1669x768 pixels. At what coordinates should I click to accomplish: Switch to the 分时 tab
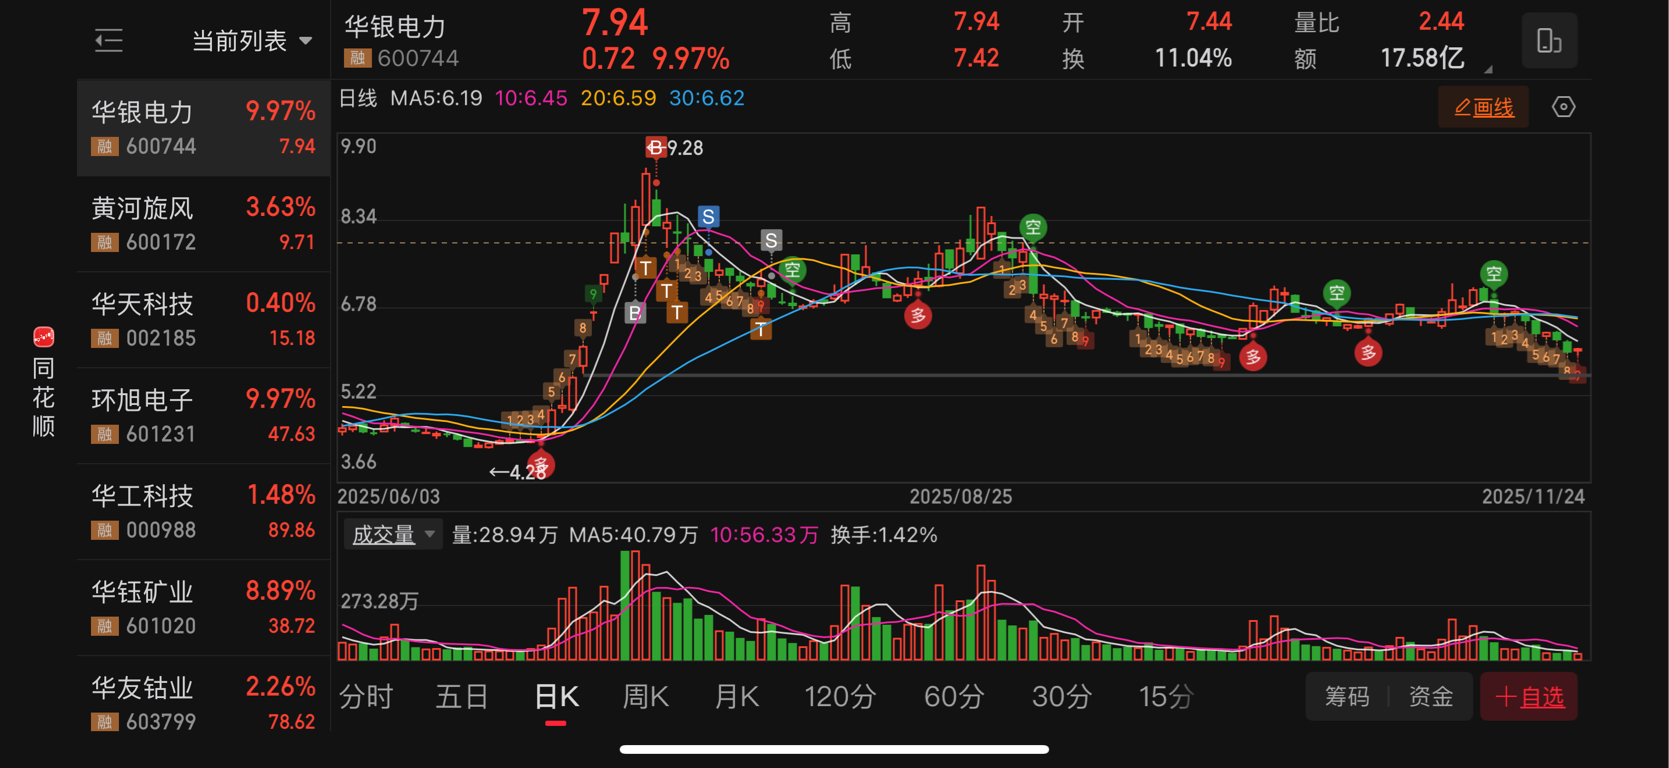pos(366,696)
